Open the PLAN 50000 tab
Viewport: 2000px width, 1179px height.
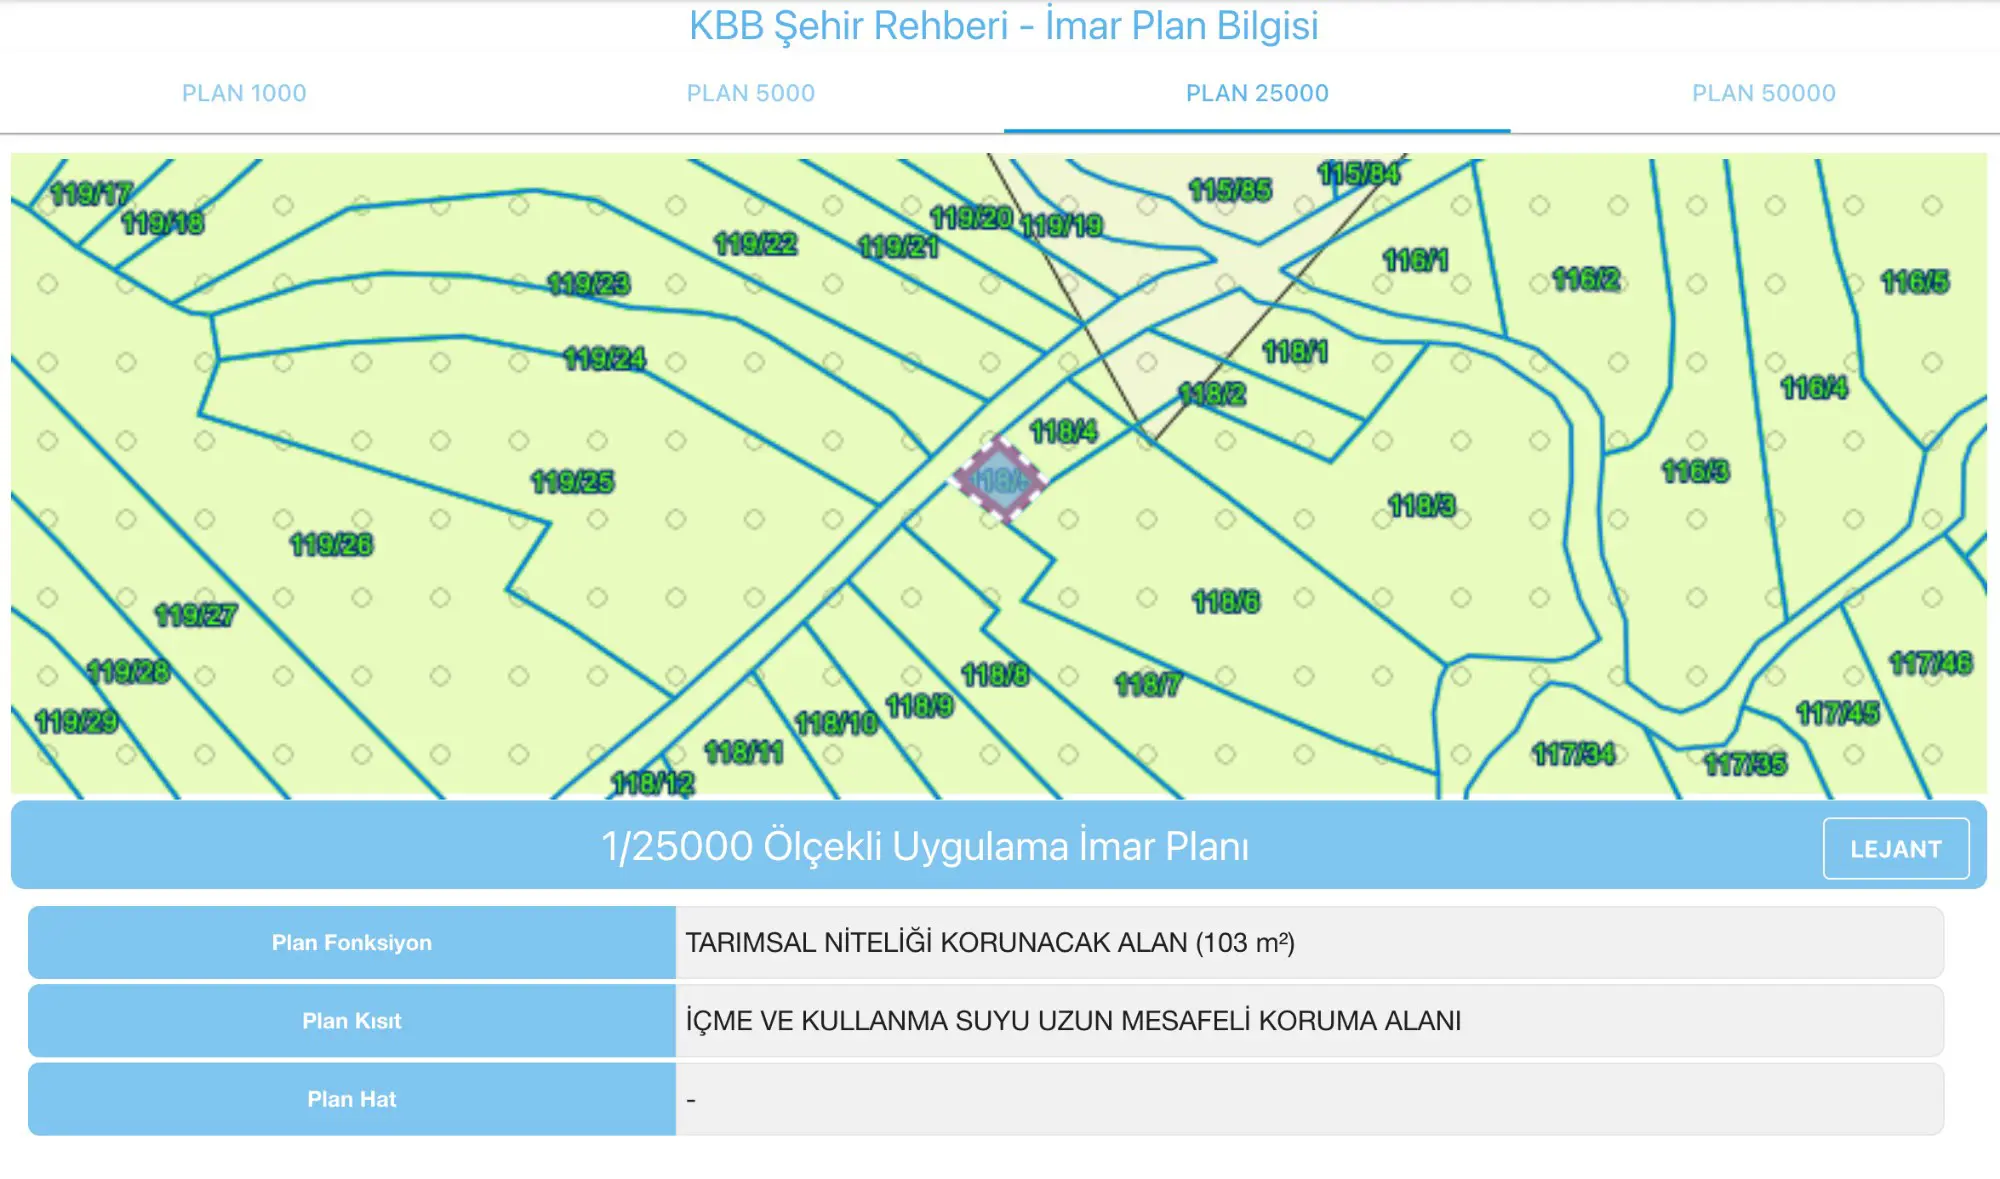coord(1764,93)
